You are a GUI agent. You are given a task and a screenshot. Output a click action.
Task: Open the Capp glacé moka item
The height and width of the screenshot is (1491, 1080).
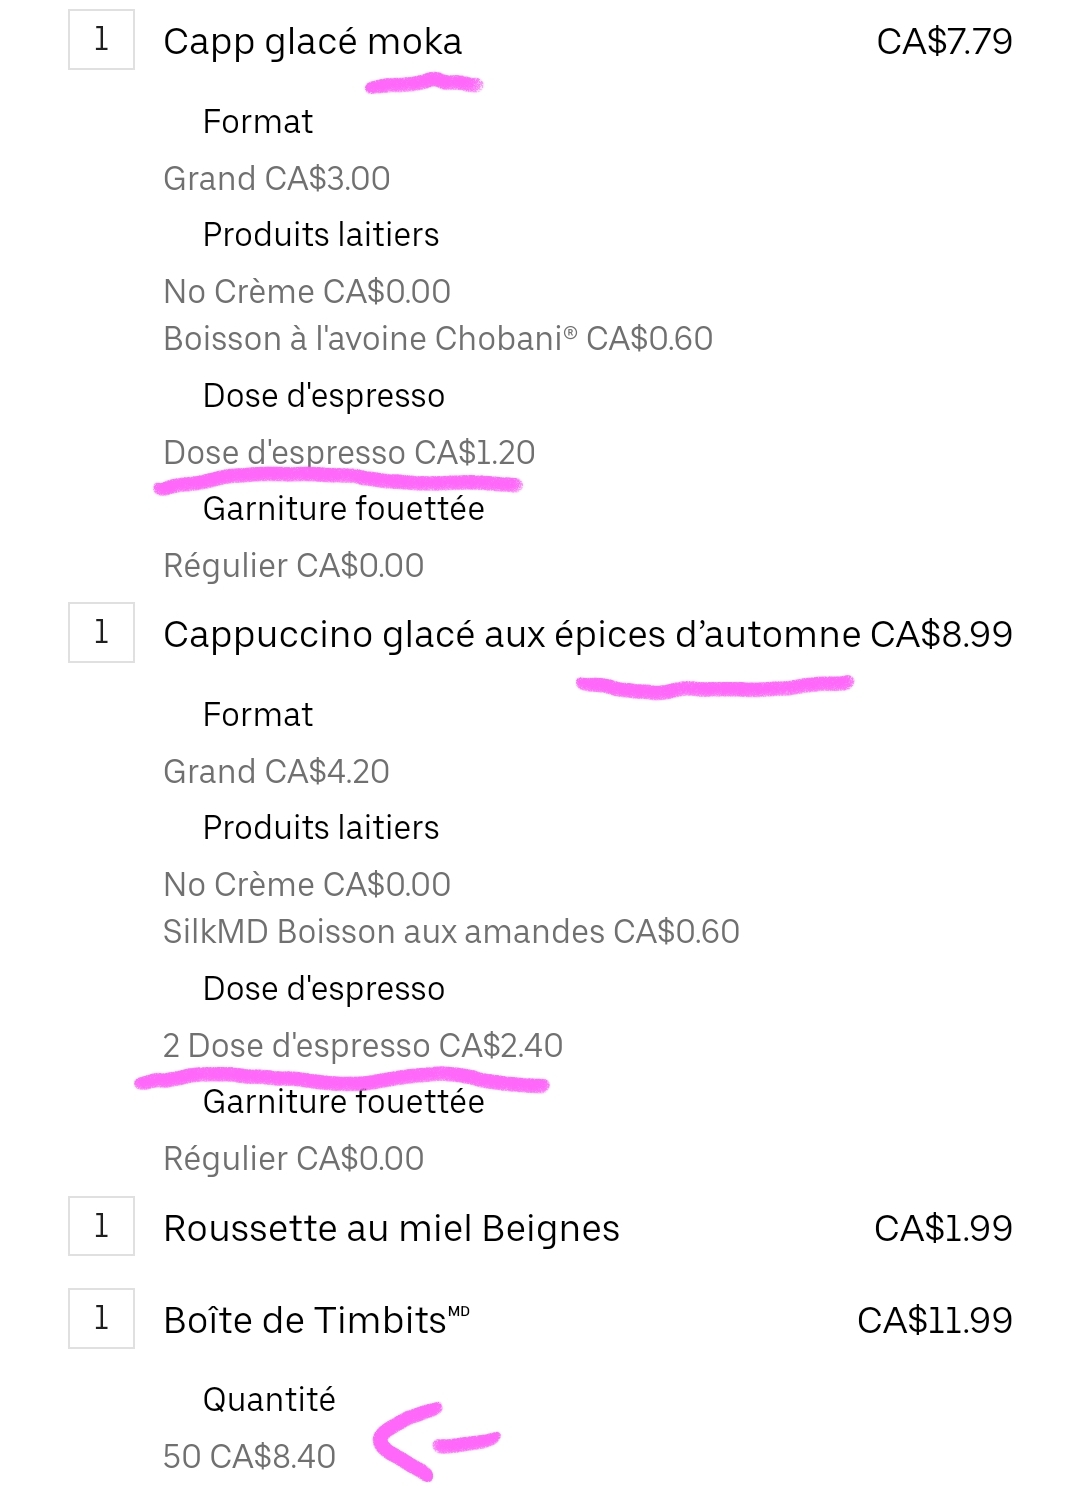(x=312, y=42)
